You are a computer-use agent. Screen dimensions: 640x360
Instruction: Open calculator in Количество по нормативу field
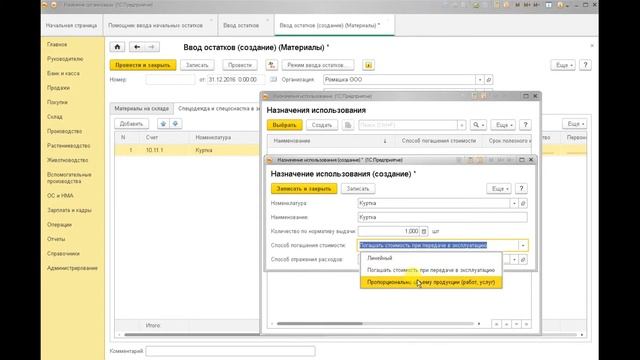click(x=424, y=231)
